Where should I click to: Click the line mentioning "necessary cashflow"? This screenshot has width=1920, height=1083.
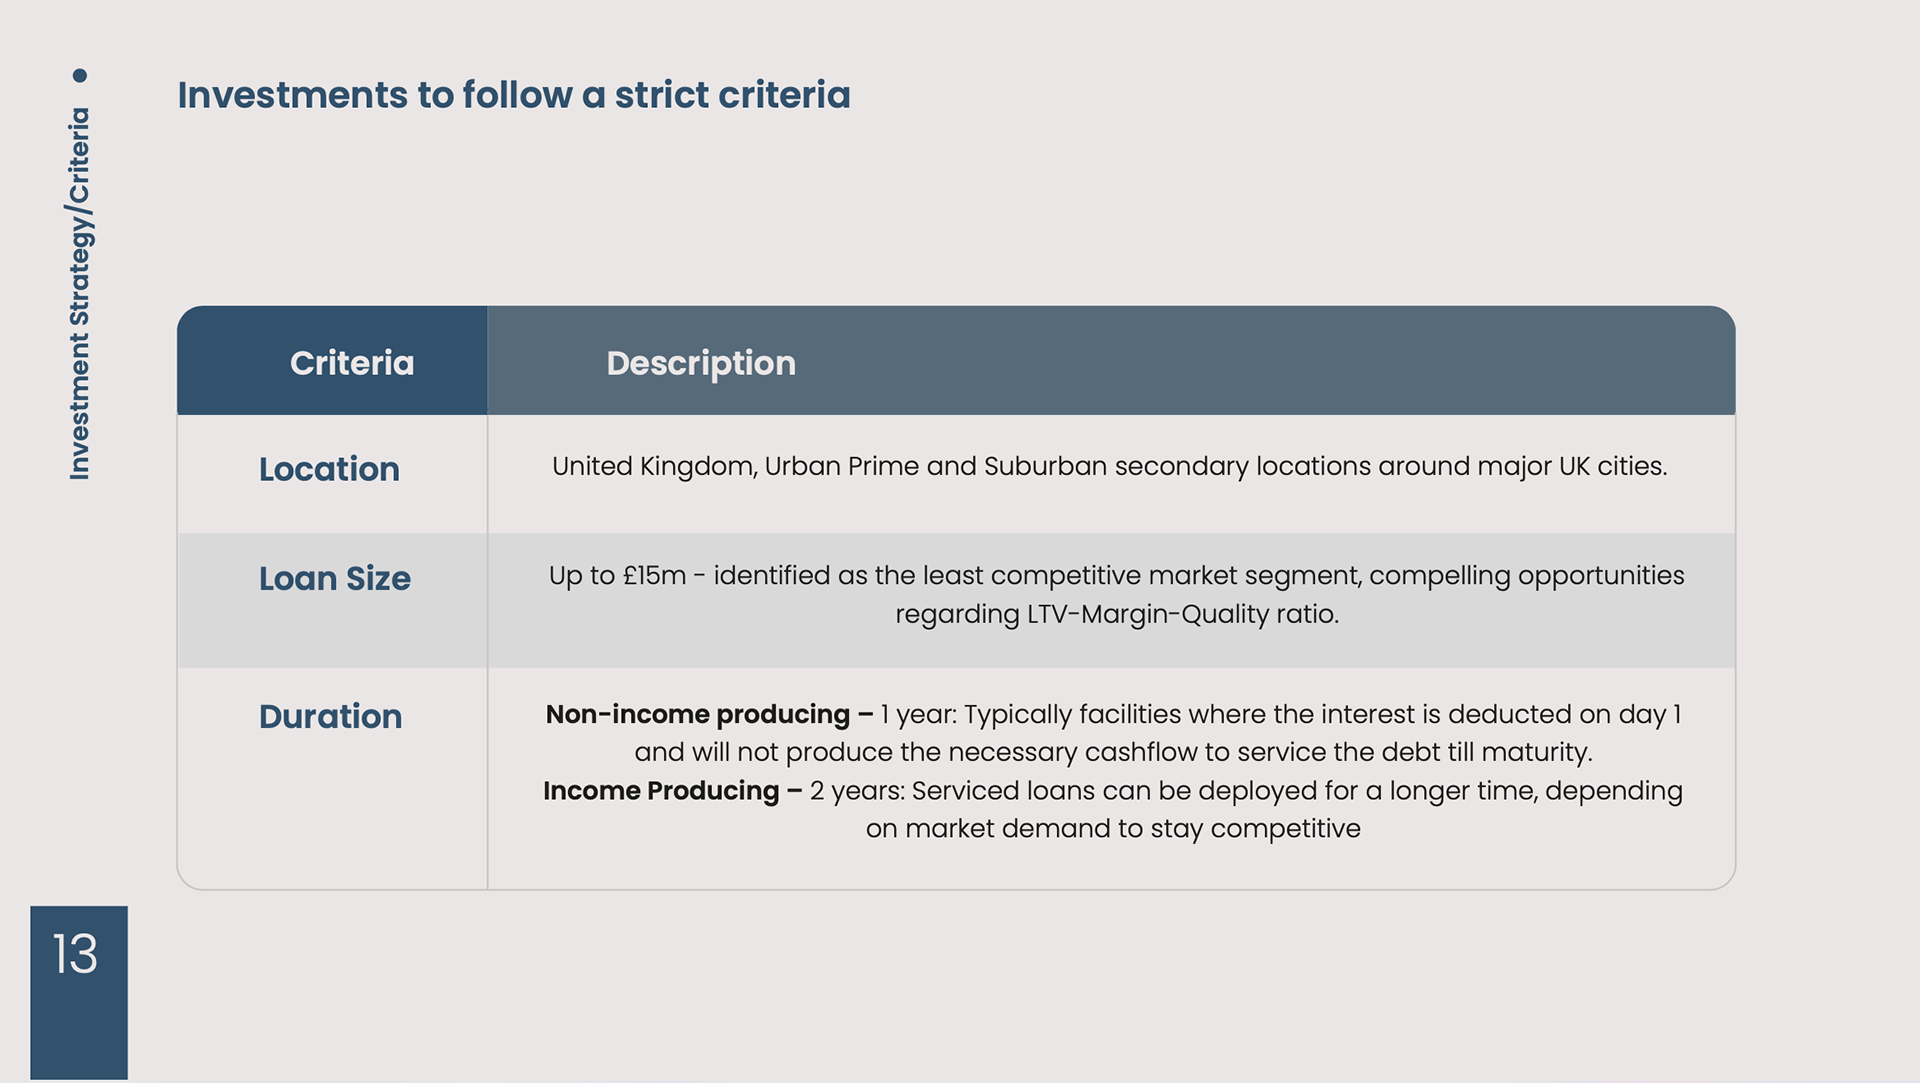1112,752
